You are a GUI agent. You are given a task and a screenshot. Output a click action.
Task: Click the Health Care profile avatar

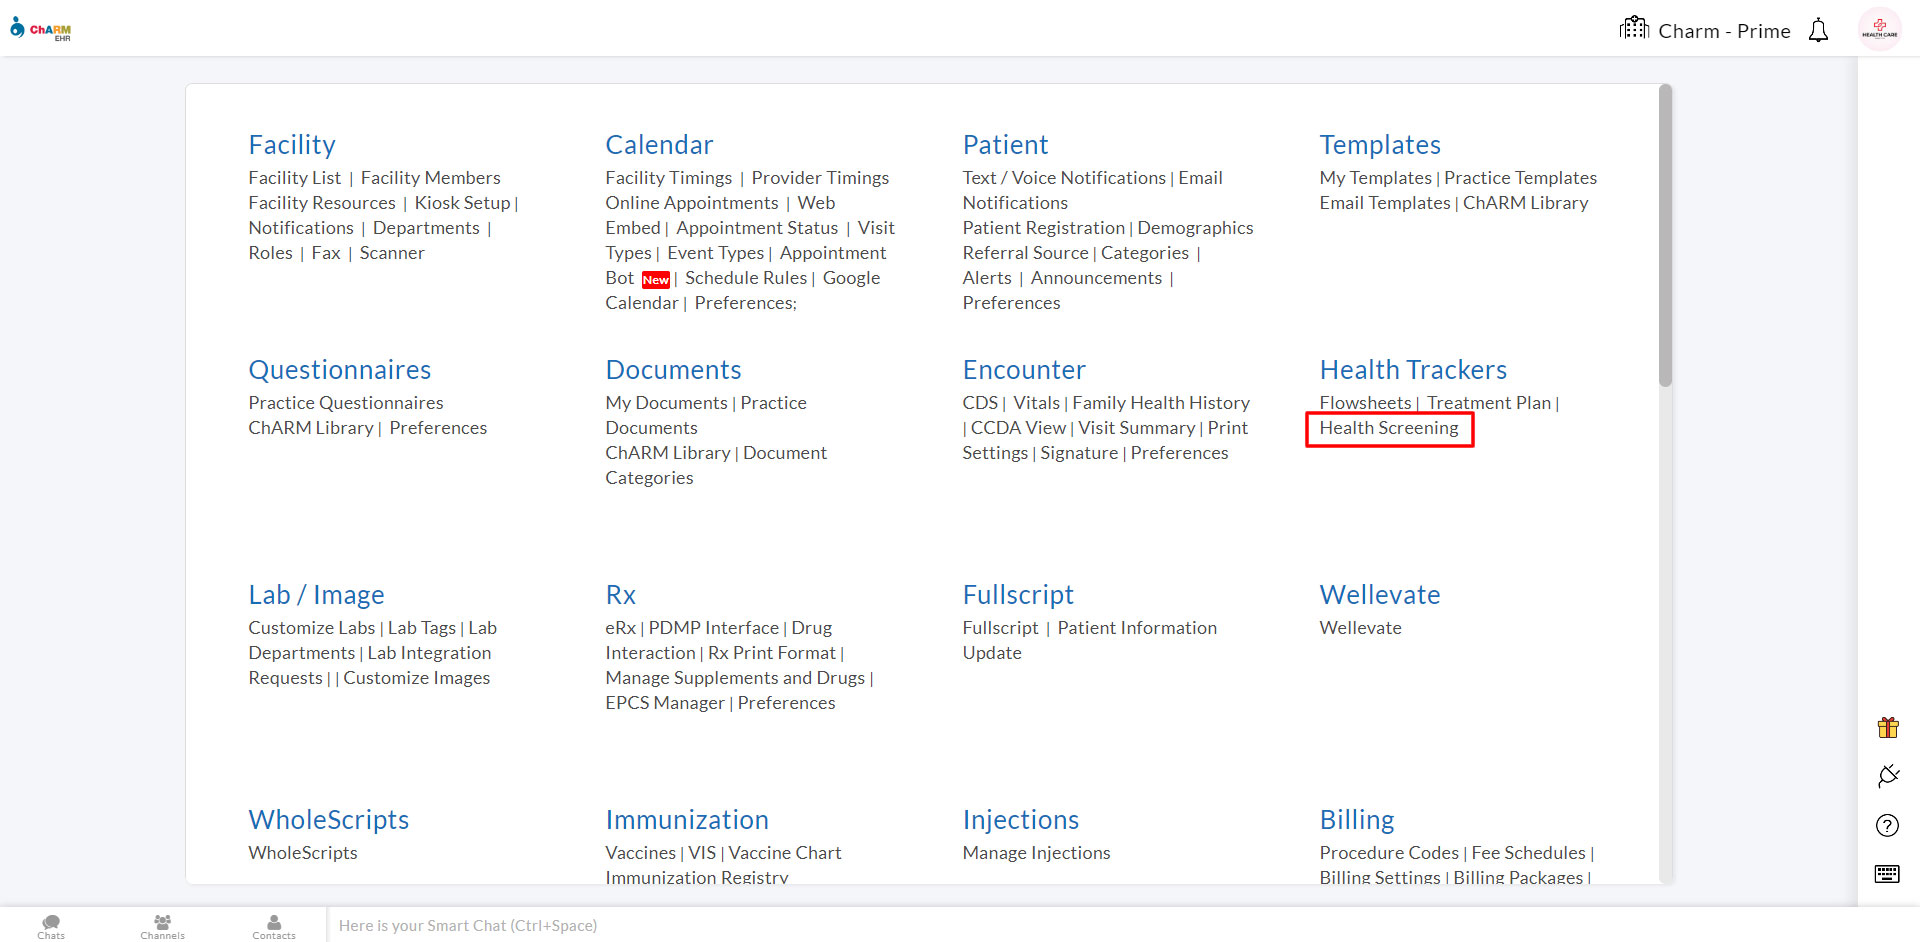coord(1879,30)
